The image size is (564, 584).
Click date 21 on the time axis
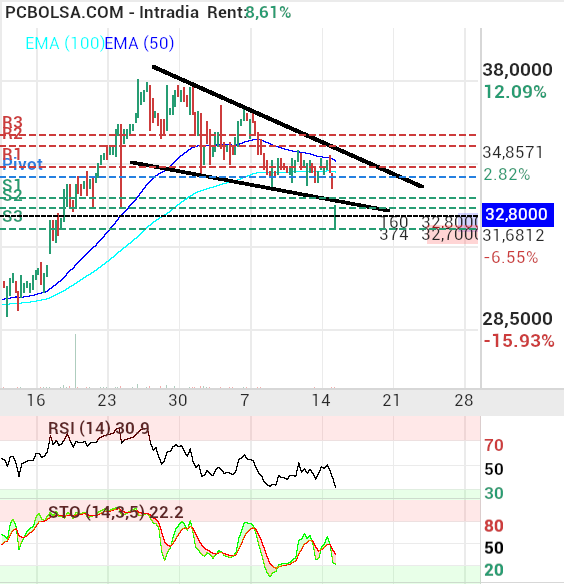(391, 400)
